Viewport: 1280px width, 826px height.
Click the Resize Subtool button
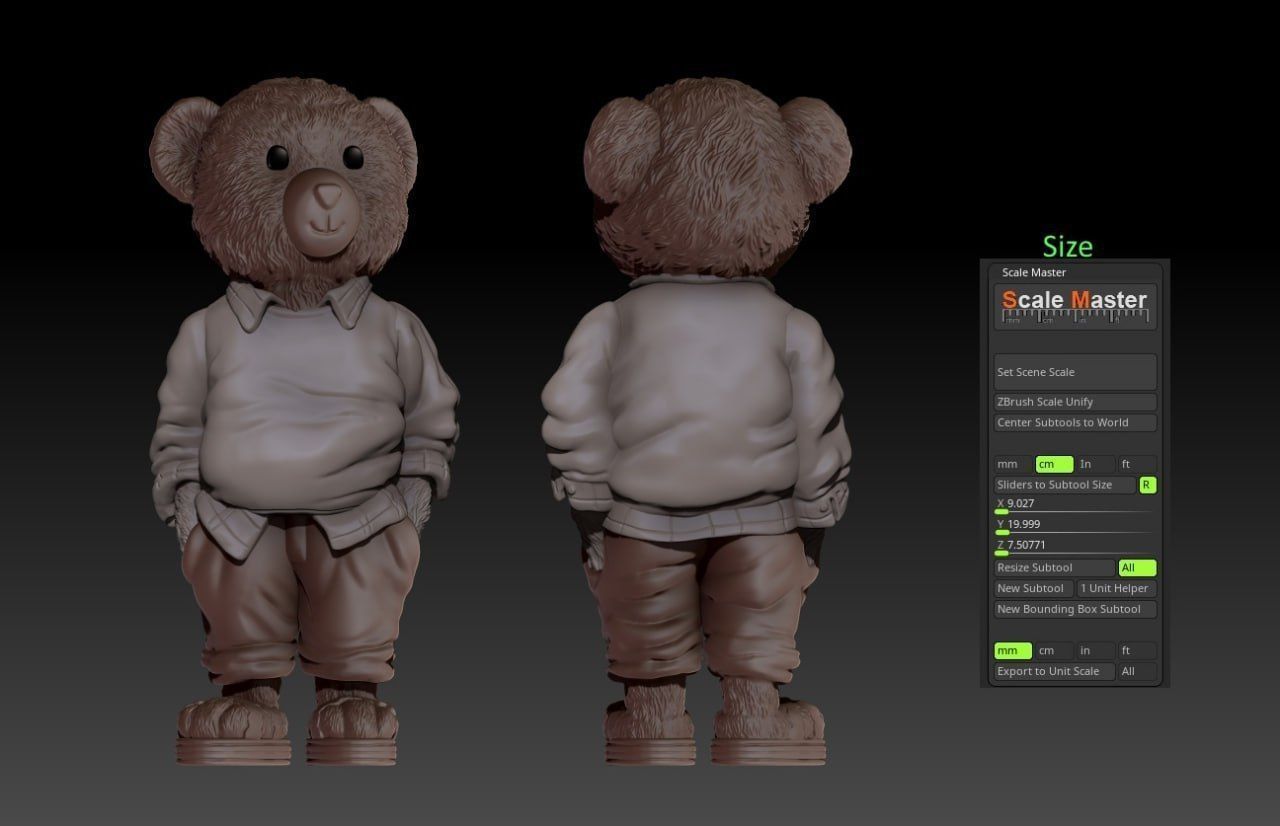coord(1055,568)
